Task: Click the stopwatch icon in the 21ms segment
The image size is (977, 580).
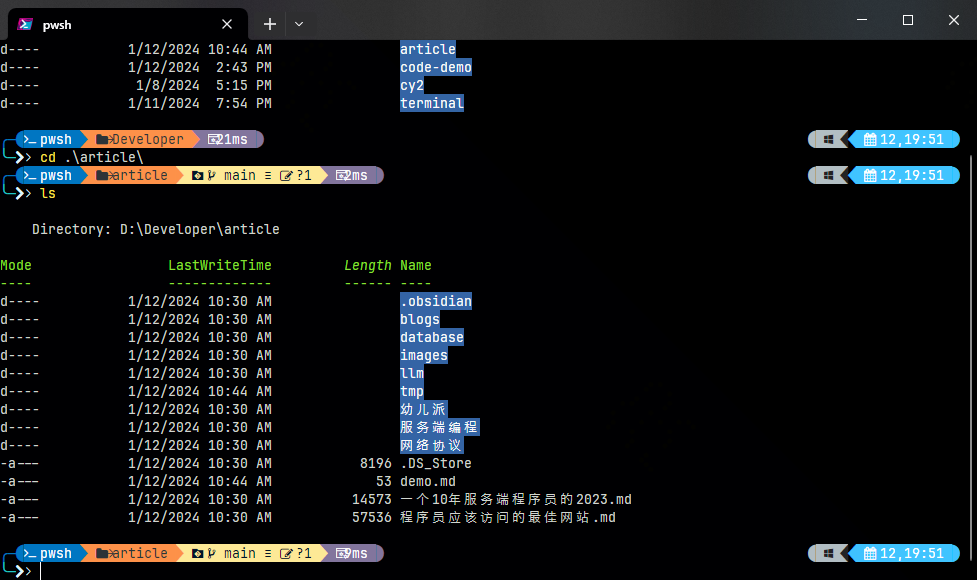Action: tap(213, 139)
